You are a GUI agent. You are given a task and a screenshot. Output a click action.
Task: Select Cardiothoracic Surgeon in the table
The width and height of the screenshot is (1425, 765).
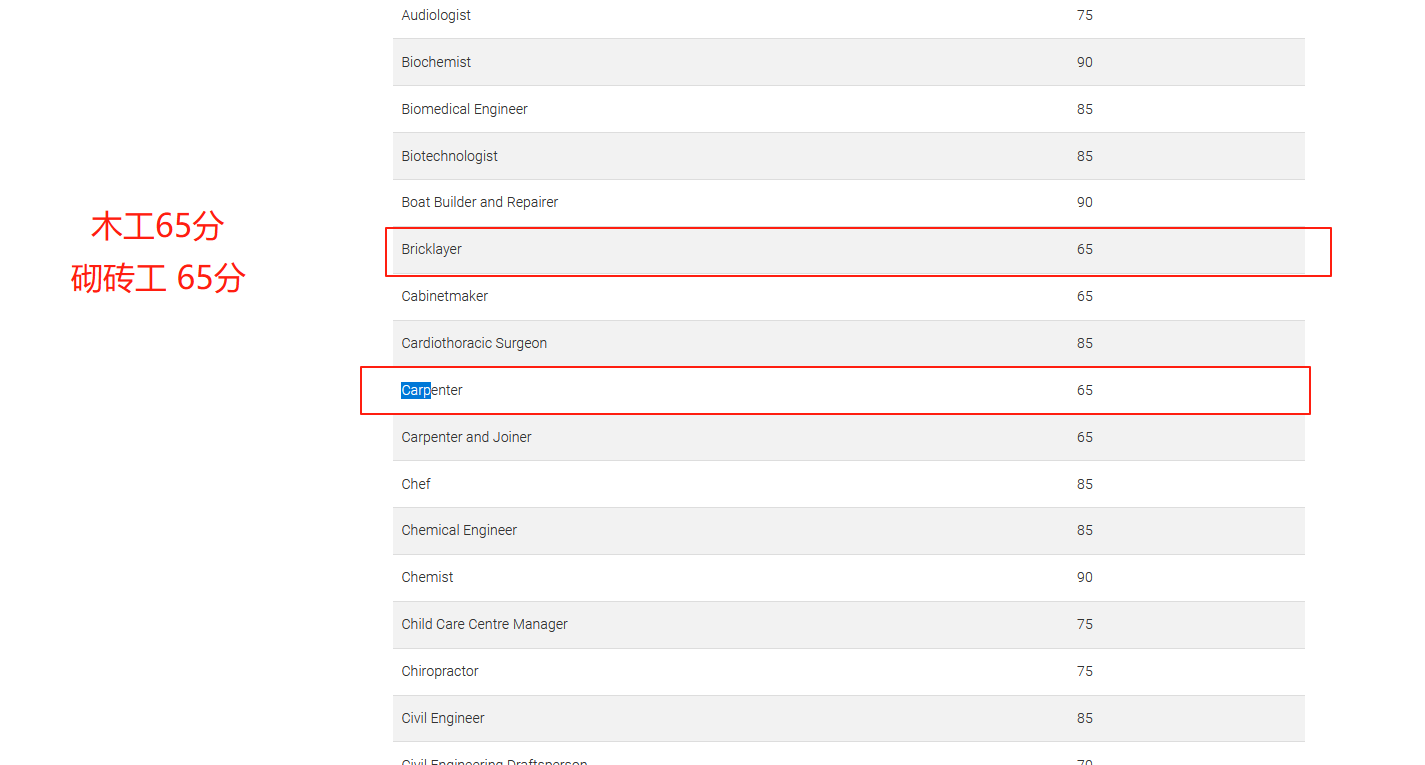click(x=474, y=343)
